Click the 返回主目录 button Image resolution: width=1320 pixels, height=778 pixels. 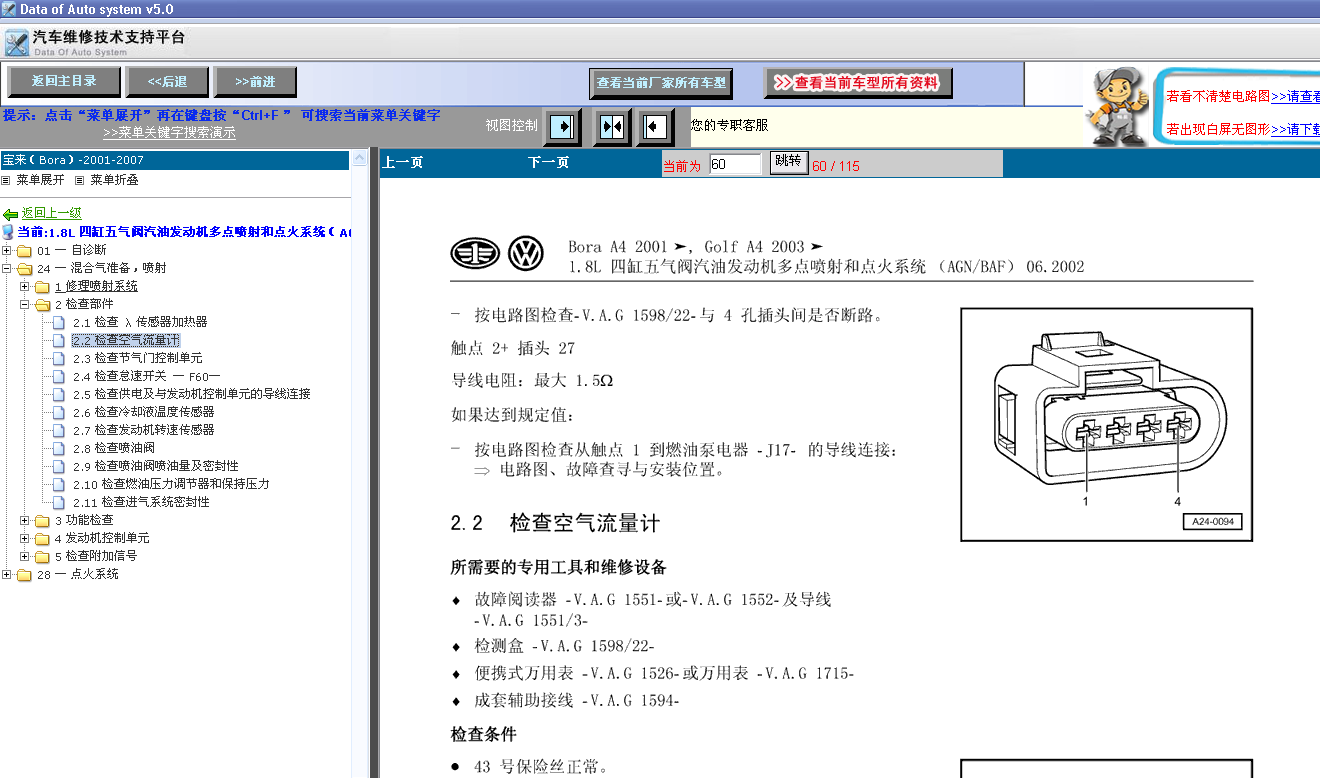[x=64, y=82]
